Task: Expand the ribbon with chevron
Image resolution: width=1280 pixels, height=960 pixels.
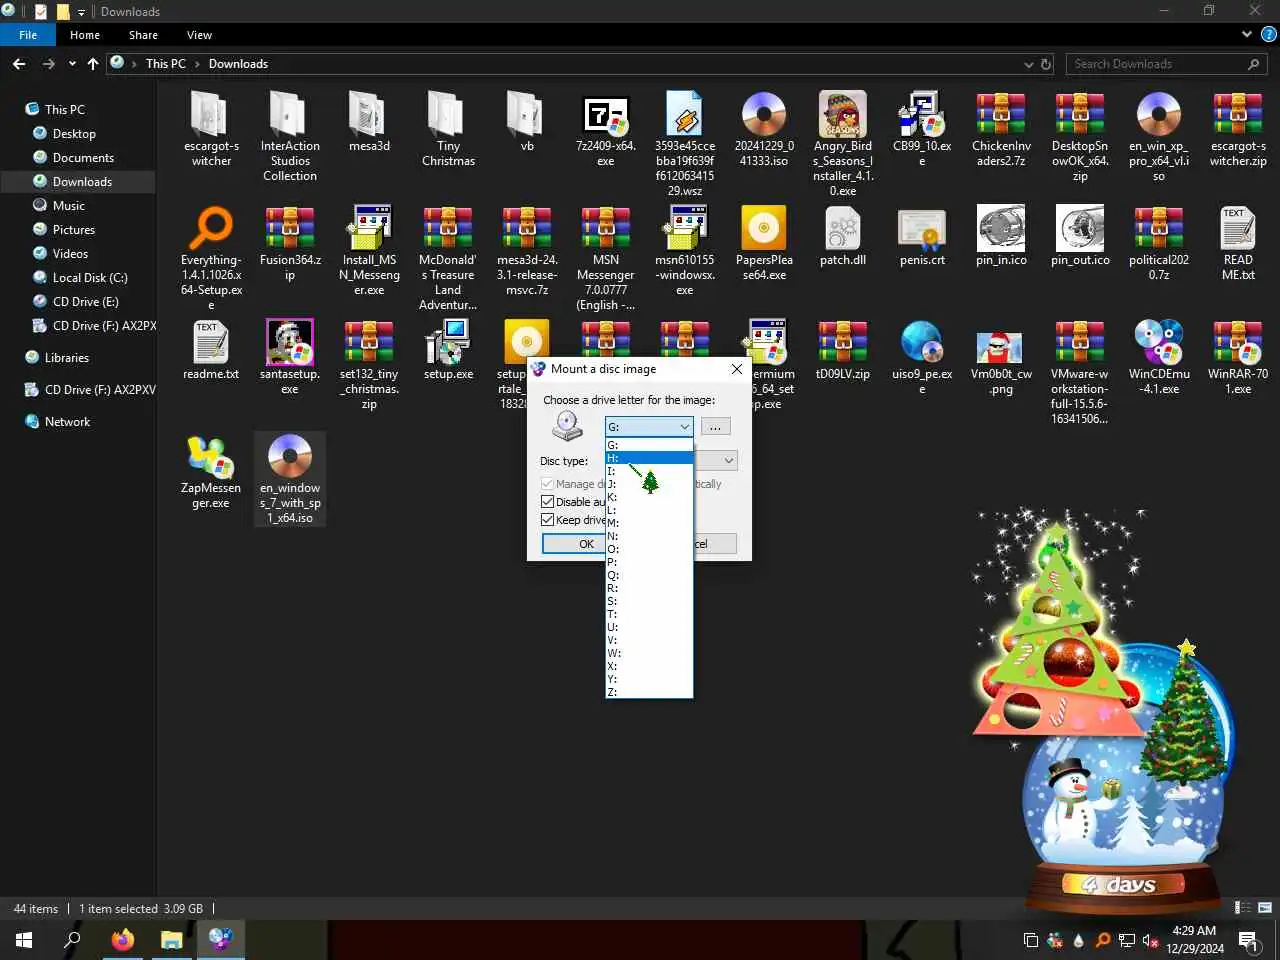Action: coord(1247,35)
